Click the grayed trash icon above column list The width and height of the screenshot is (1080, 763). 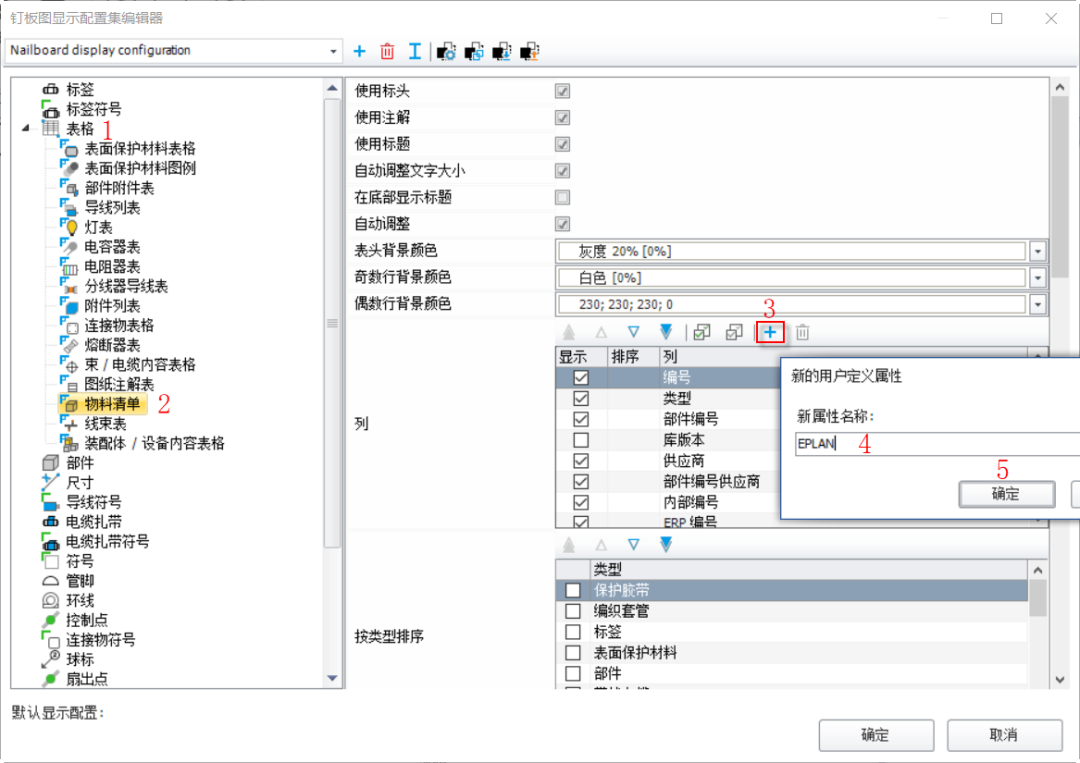(802, 332)
